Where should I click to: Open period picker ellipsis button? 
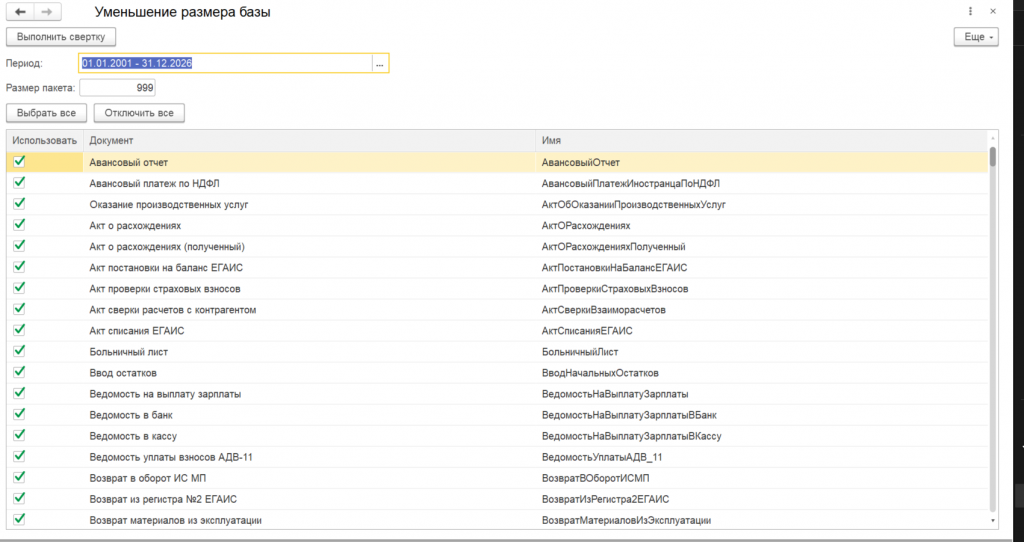pos(379,63)
